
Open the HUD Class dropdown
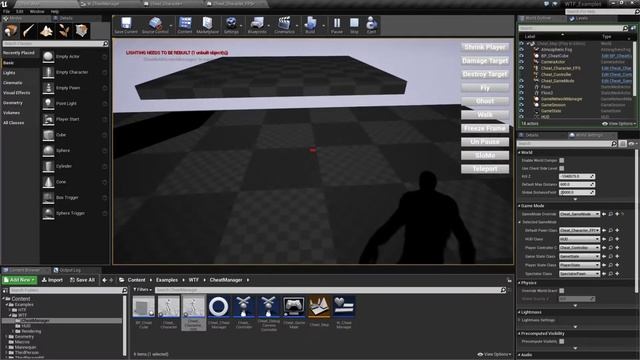pyautogui.click(x=579, y=239)
